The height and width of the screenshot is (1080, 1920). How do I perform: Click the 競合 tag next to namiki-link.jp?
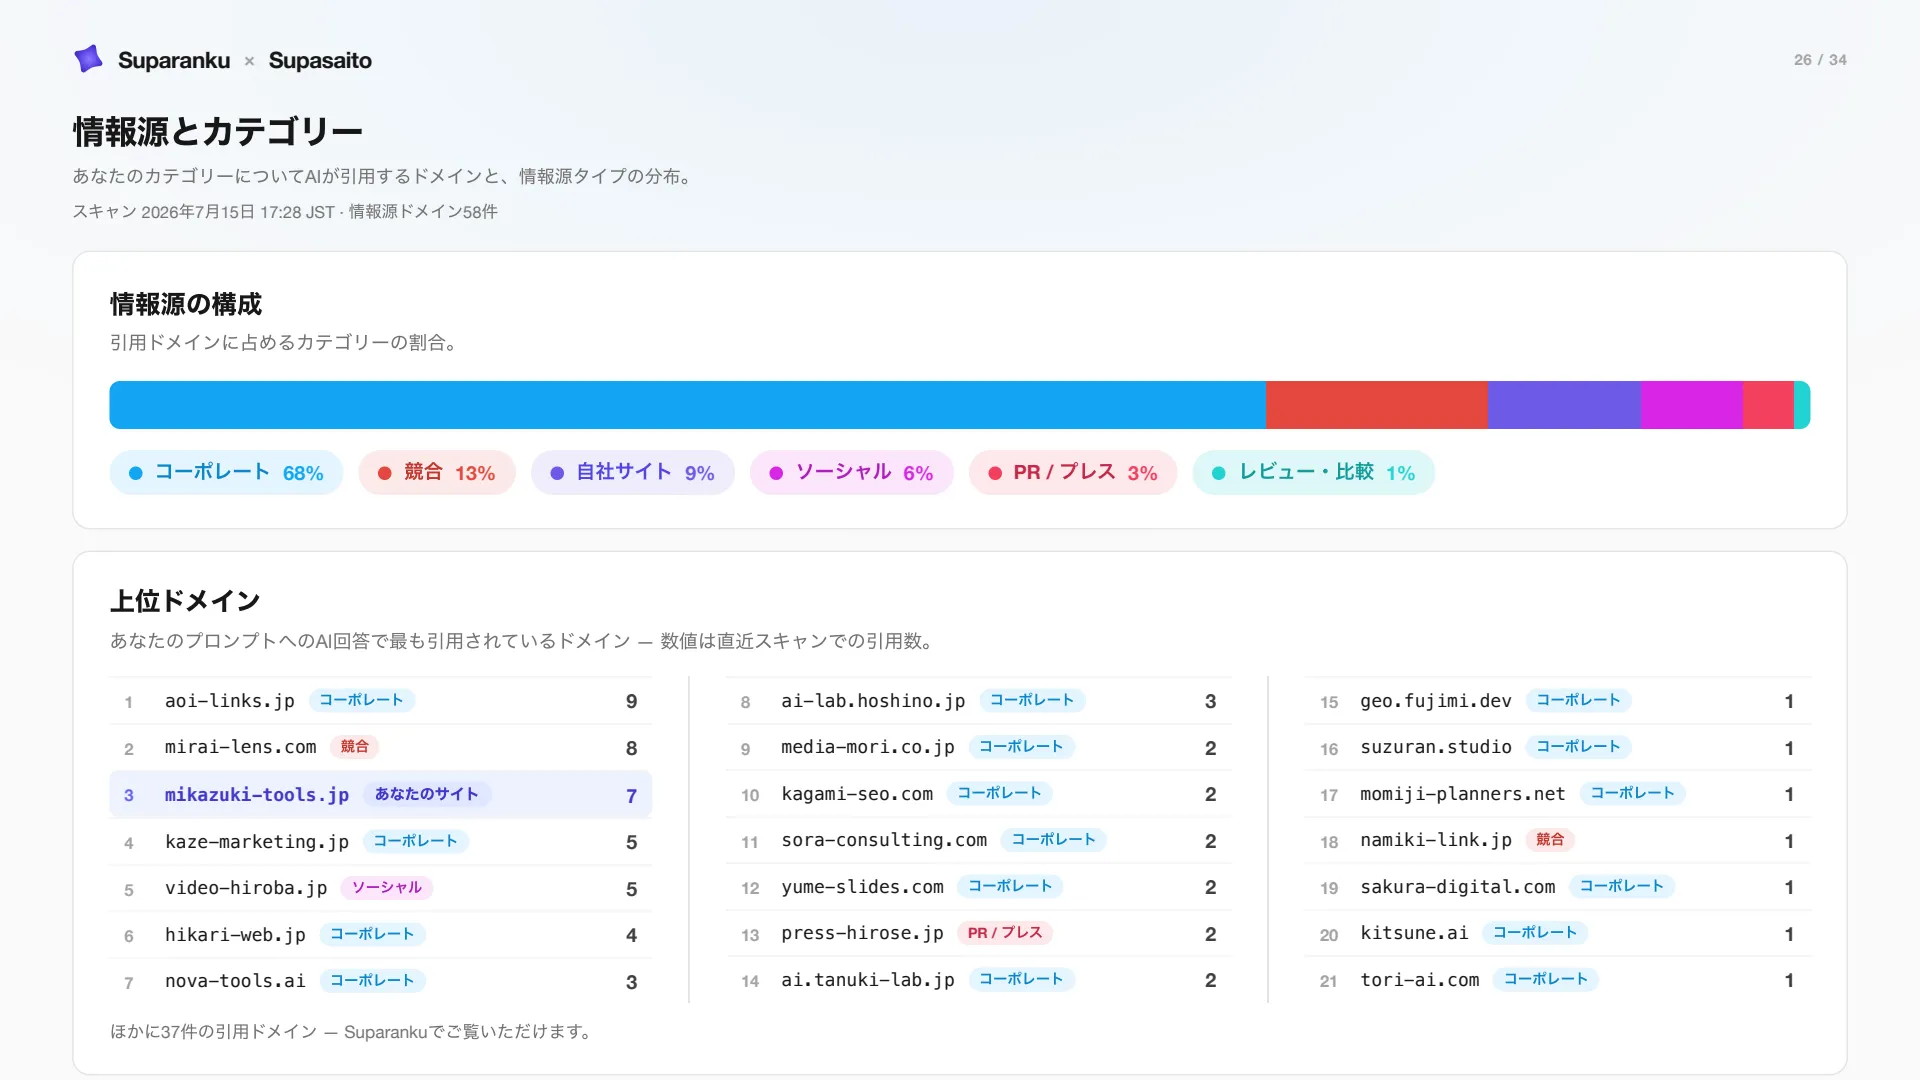point(1550,840)
